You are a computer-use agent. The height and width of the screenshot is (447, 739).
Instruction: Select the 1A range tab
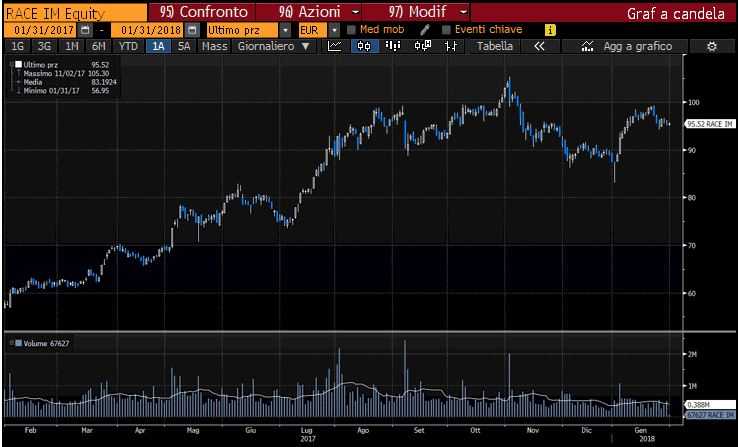[x=158, y=46]
